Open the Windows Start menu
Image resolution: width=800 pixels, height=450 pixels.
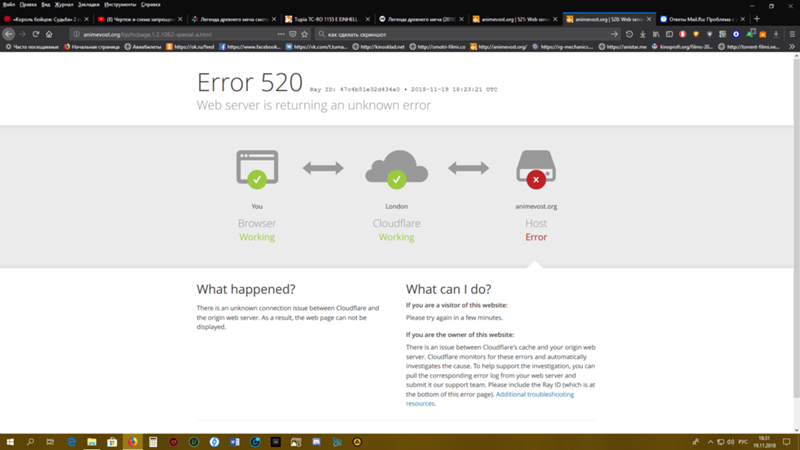click(x=10, y=442)
